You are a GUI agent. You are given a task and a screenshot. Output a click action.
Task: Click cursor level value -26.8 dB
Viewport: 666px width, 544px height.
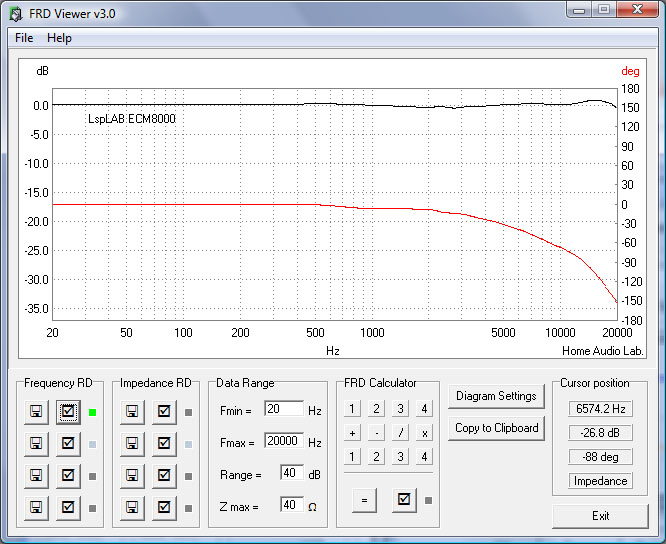(x=601, y=433)
